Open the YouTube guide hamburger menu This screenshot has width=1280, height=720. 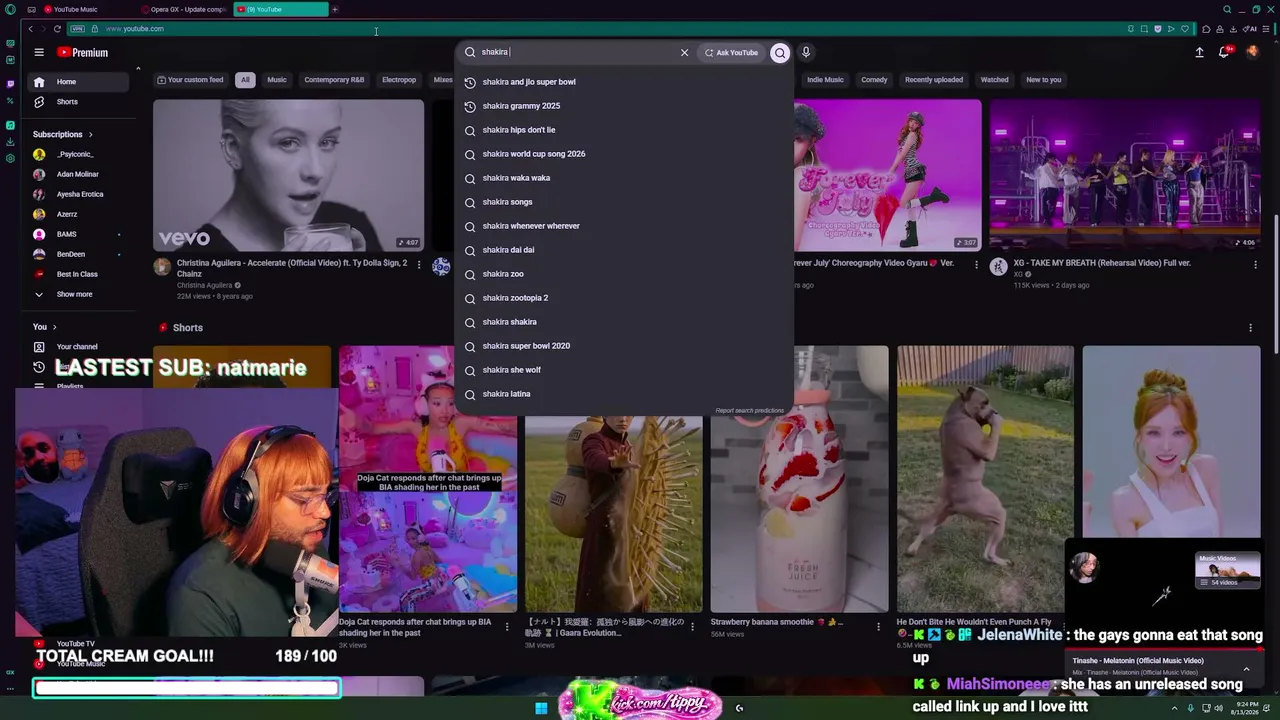(x=39, y=52)
